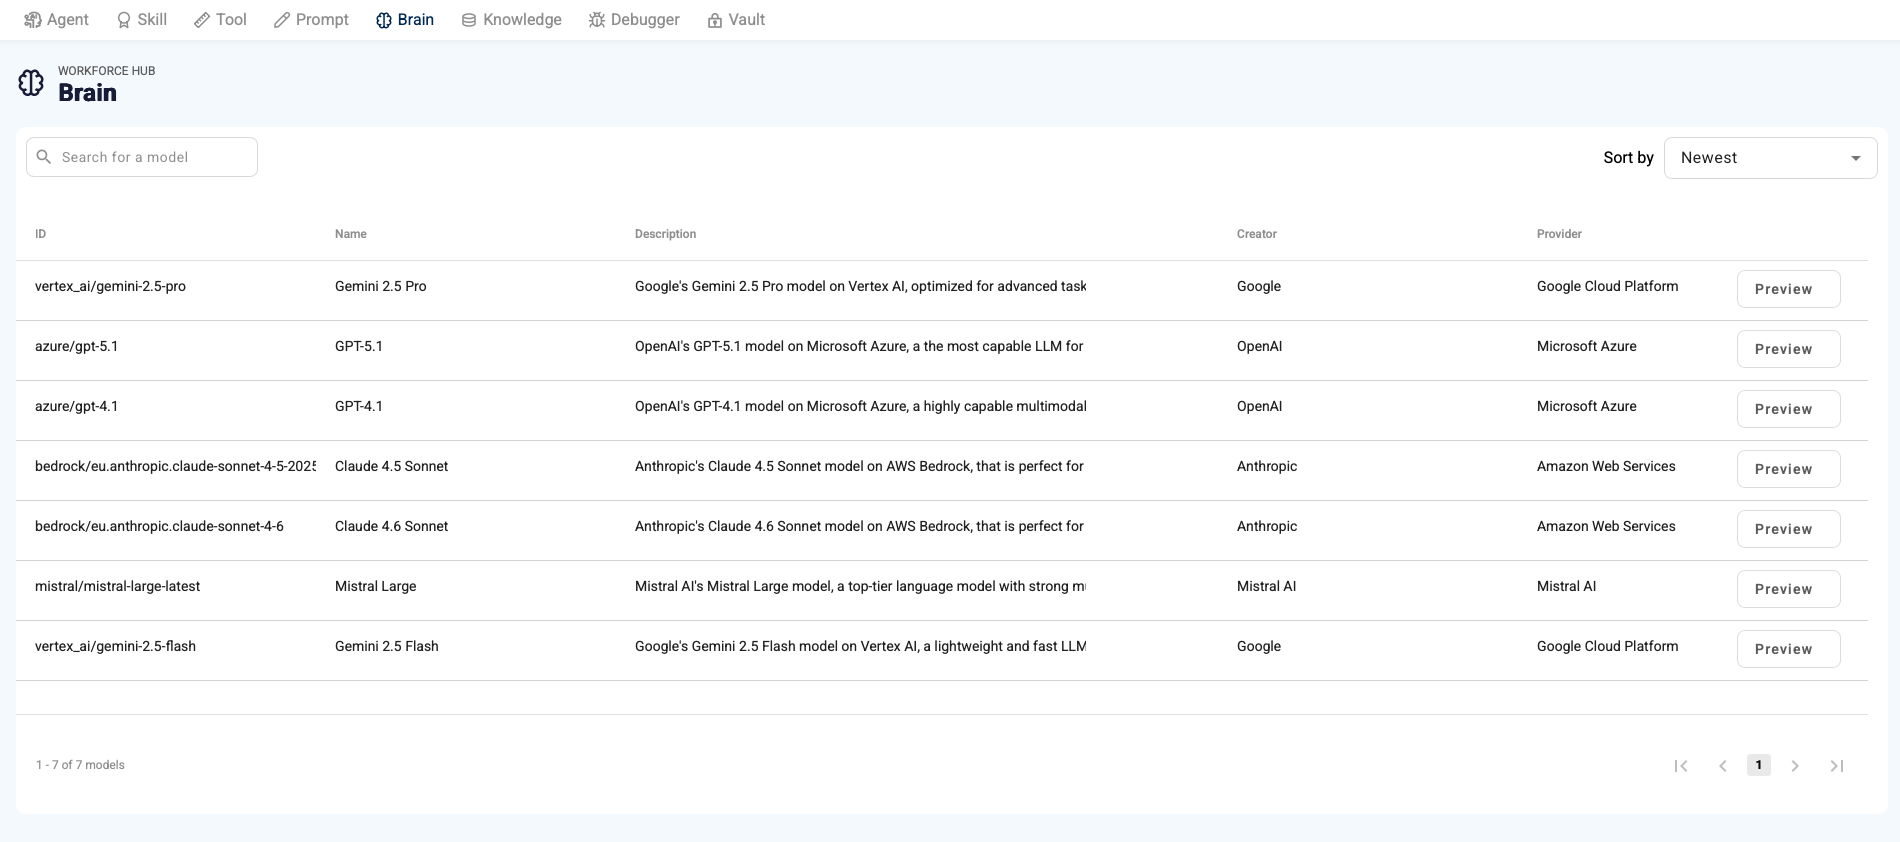Preview the GPT-5.1 model
This screenshot has width=1900, height=842.
(x=1788, y=349)
